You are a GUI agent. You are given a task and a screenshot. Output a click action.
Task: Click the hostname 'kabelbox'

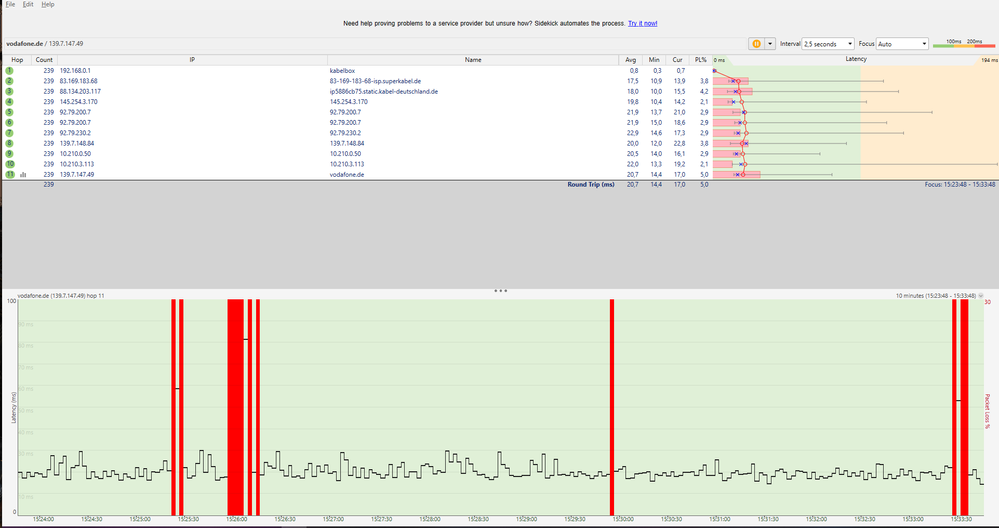[x=342, y=71]
